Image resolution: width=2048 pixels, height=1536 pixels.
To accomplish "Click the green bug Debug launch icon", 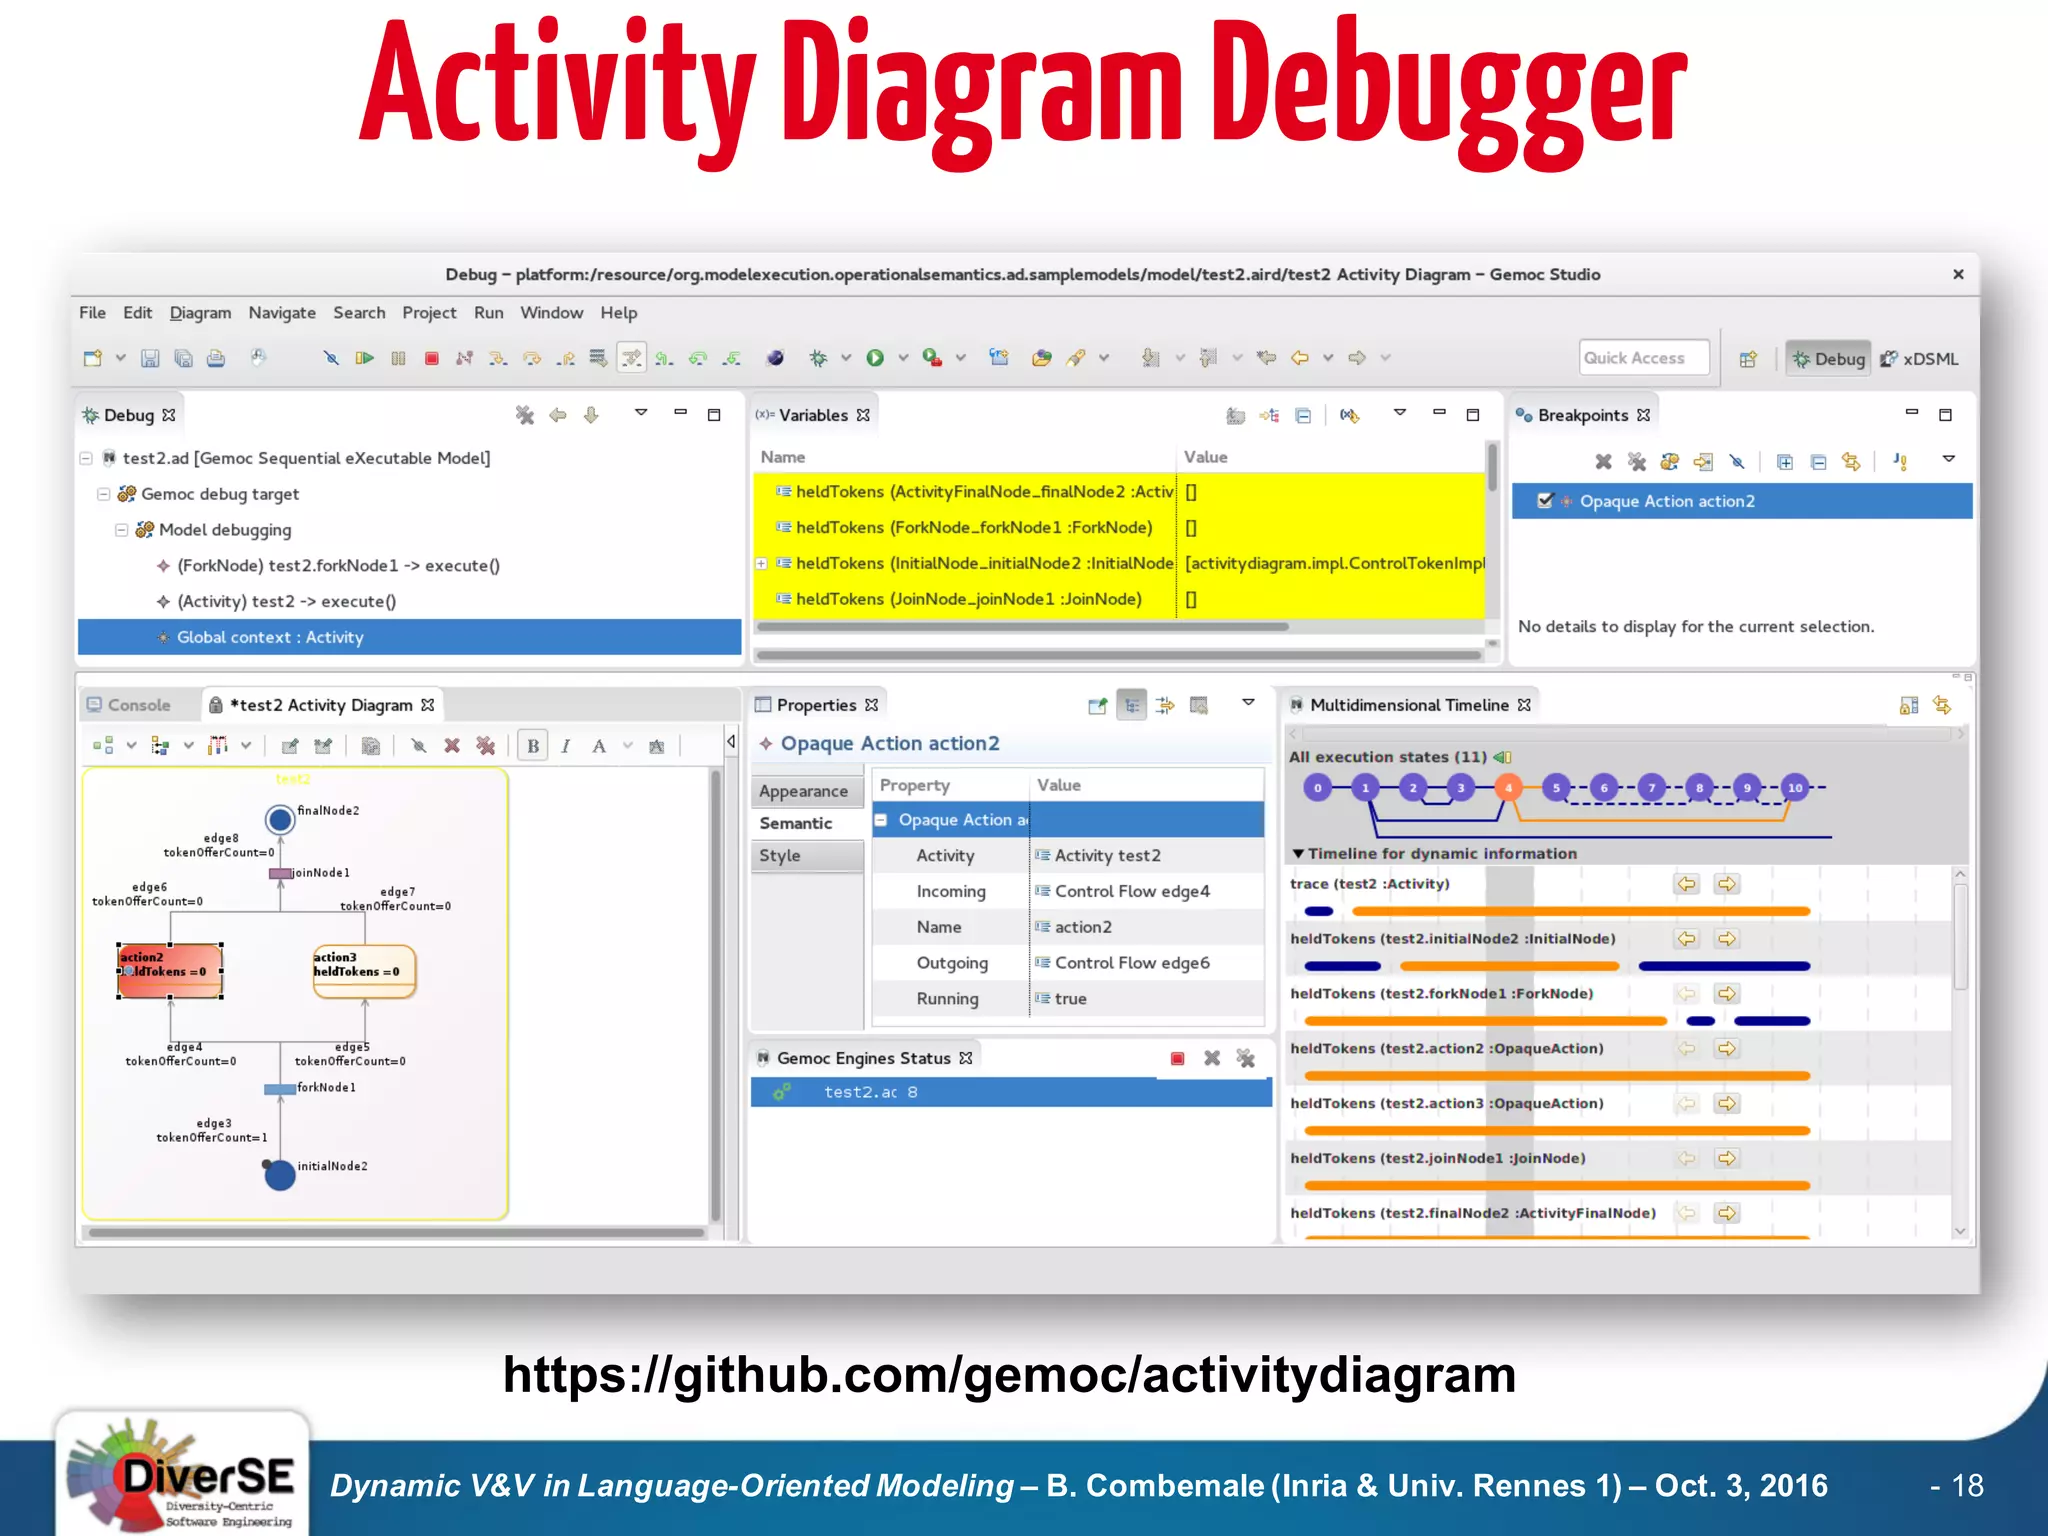I will (818, 358).
